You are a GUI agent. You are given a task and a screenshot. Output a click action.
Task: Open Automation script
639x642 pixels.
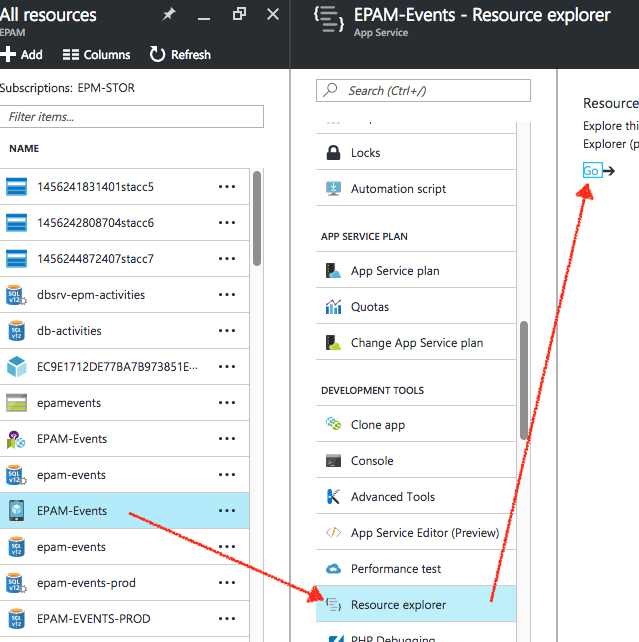(x=416, y=189)
